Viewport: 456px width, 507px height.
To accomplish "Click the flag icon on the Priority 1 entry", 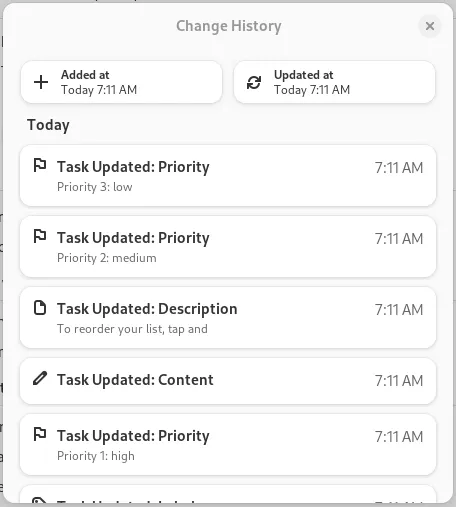I will [x=40, y=434].
